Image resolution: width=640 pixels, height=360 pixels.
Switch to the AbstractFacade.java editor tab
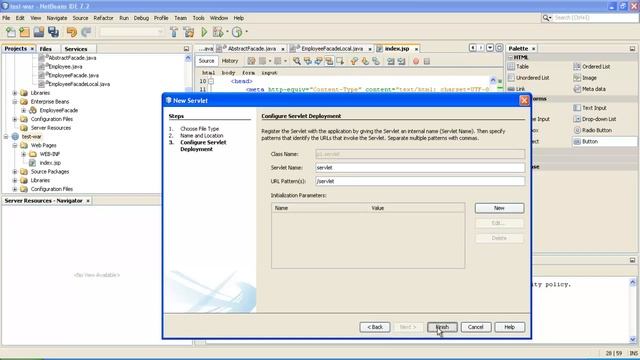[251, 49]
